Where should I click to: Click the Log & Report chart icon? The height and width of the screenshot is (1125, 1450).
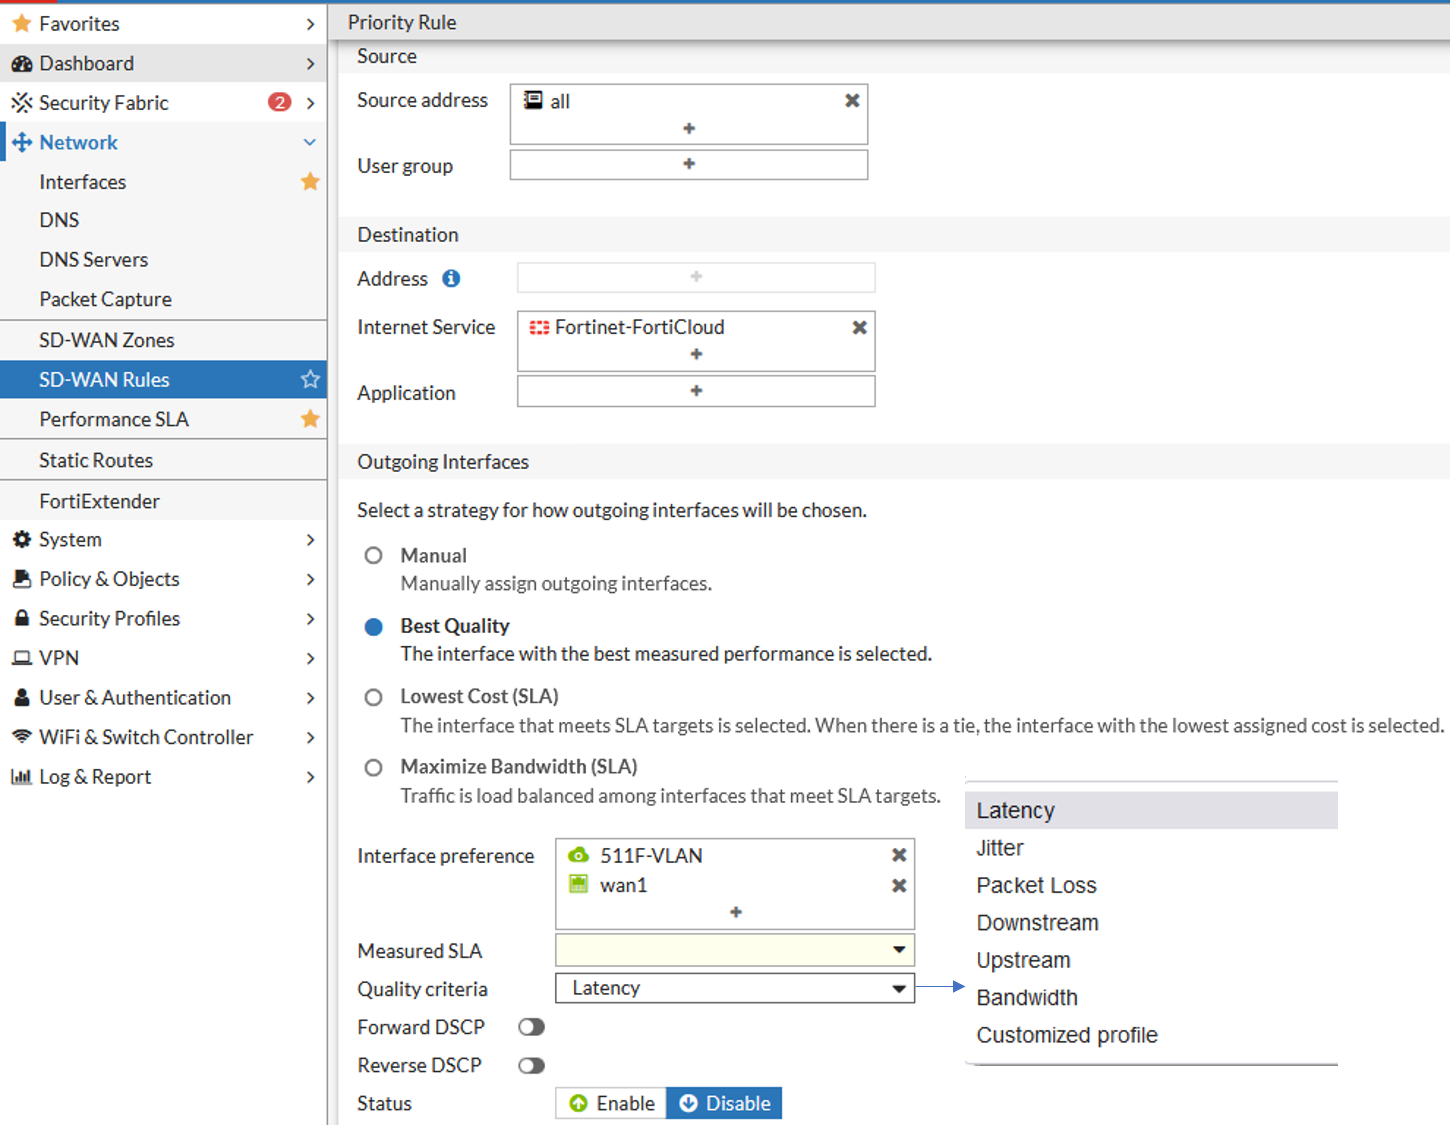tap(22, 777)
